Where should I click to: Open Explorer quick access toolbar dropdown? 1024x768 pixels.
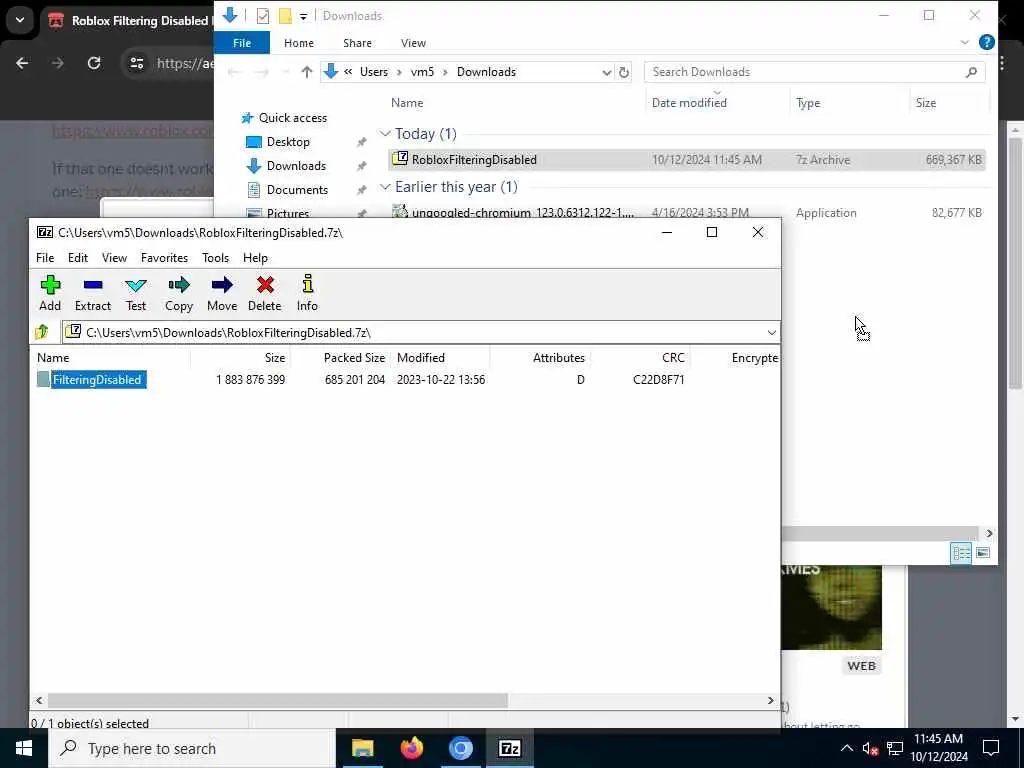tap(304, 16)
